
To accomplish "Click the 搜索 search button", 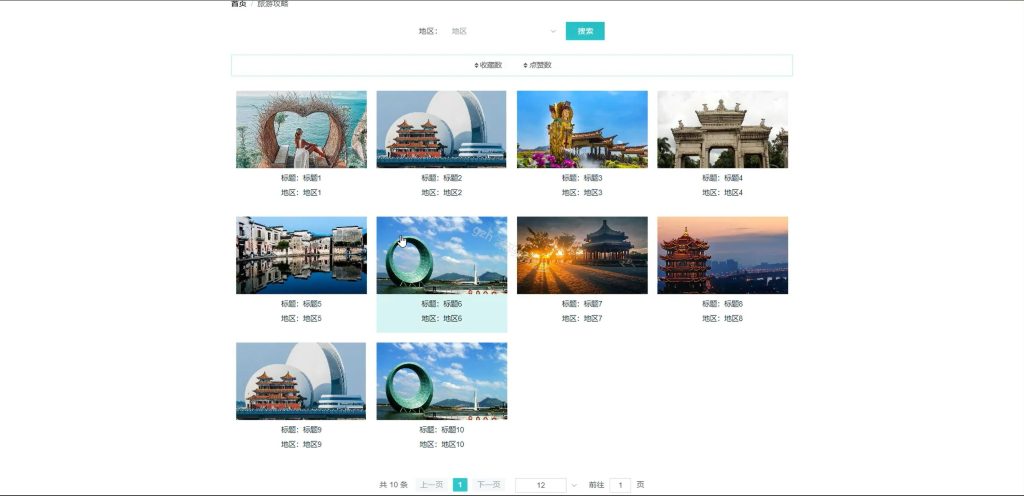I will pyautogui.click(x=585, y=31).
